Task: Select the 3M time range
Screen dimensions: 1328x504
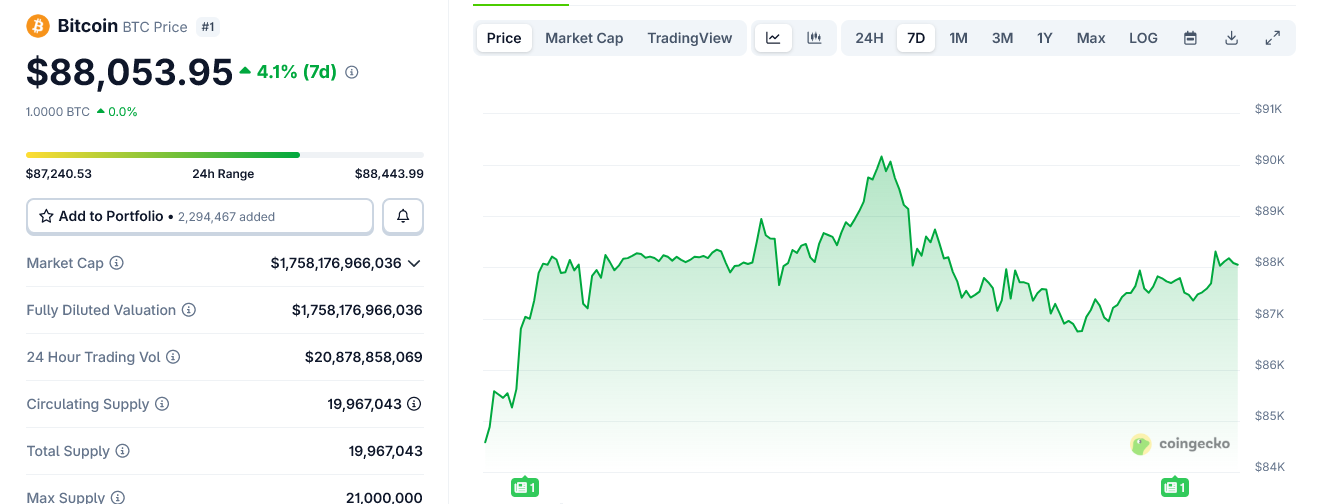Action: [1002, 38]
